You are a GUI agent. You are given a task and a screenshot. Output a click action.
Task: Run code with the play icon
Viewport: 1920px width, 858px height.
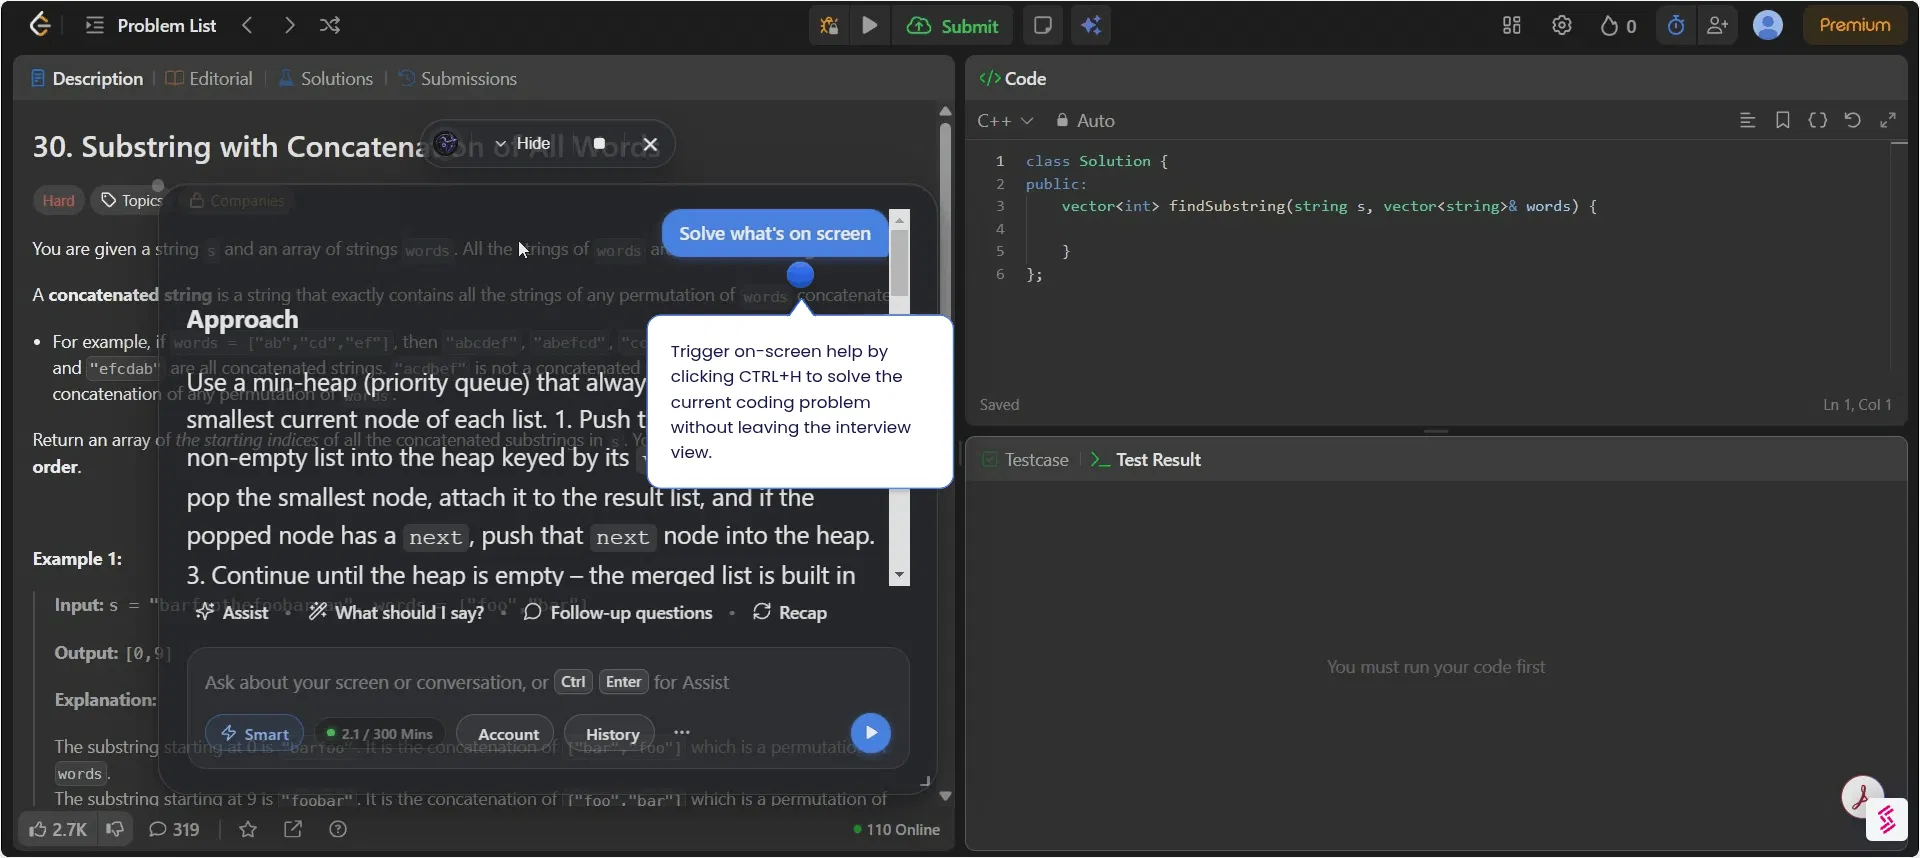coord(870,26)
